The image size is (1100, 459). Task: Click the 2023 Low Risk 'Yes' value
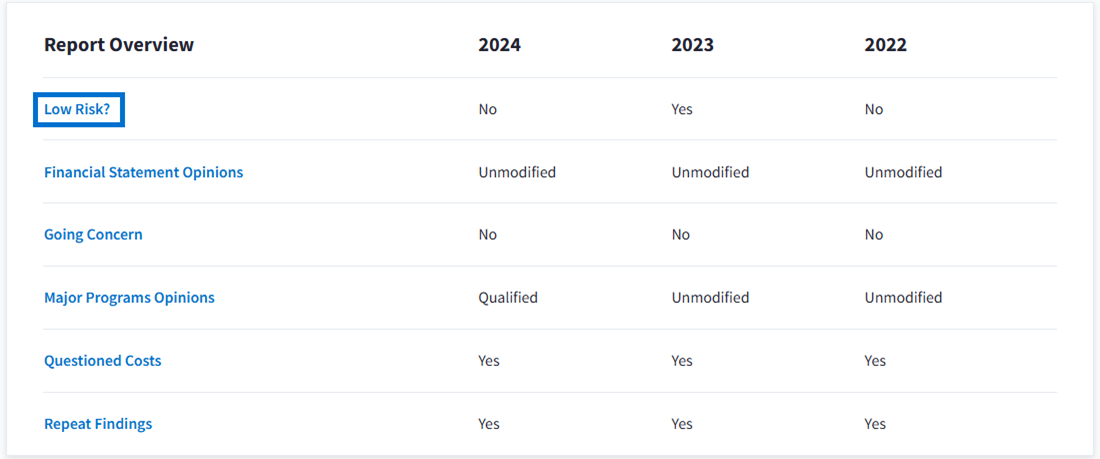click(682, 110)
